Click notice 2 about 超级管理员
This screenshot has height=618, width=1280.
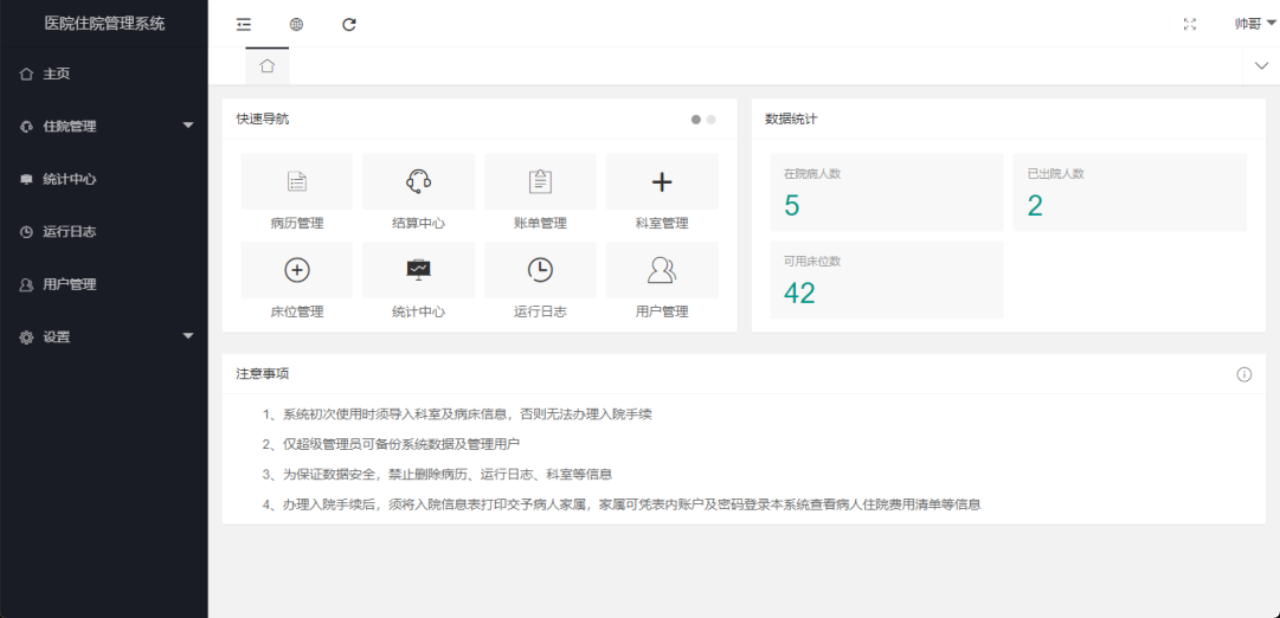(391, 444)
